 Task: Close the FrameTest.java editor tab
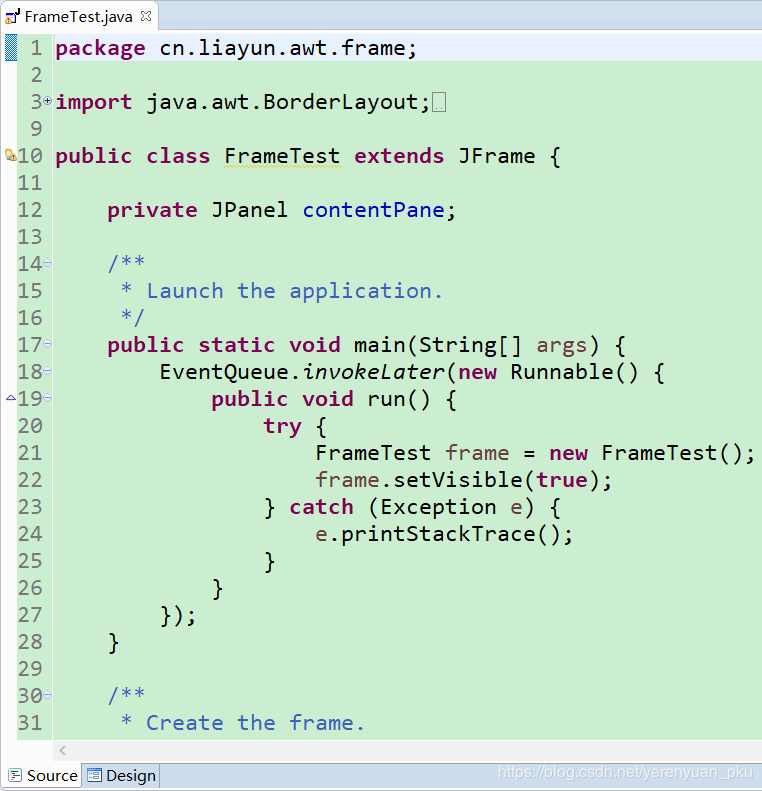tap(146, 16)
